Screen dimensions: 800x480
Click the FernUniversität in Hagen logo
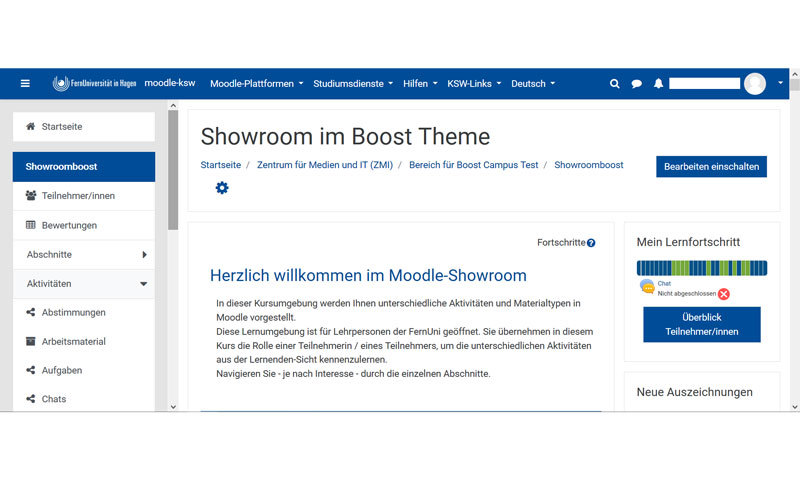94,83
